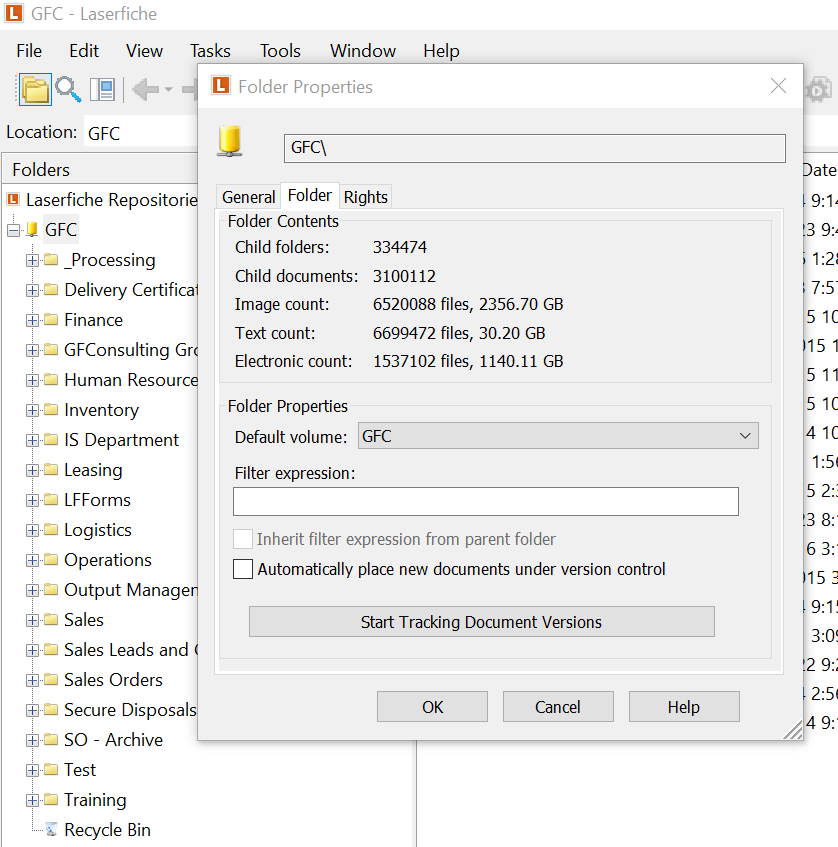The height and width of the screenshot is (847, 838).
Task: Click the child documents value 3100112
Action: pyautogui.click(x=404, y=276)
